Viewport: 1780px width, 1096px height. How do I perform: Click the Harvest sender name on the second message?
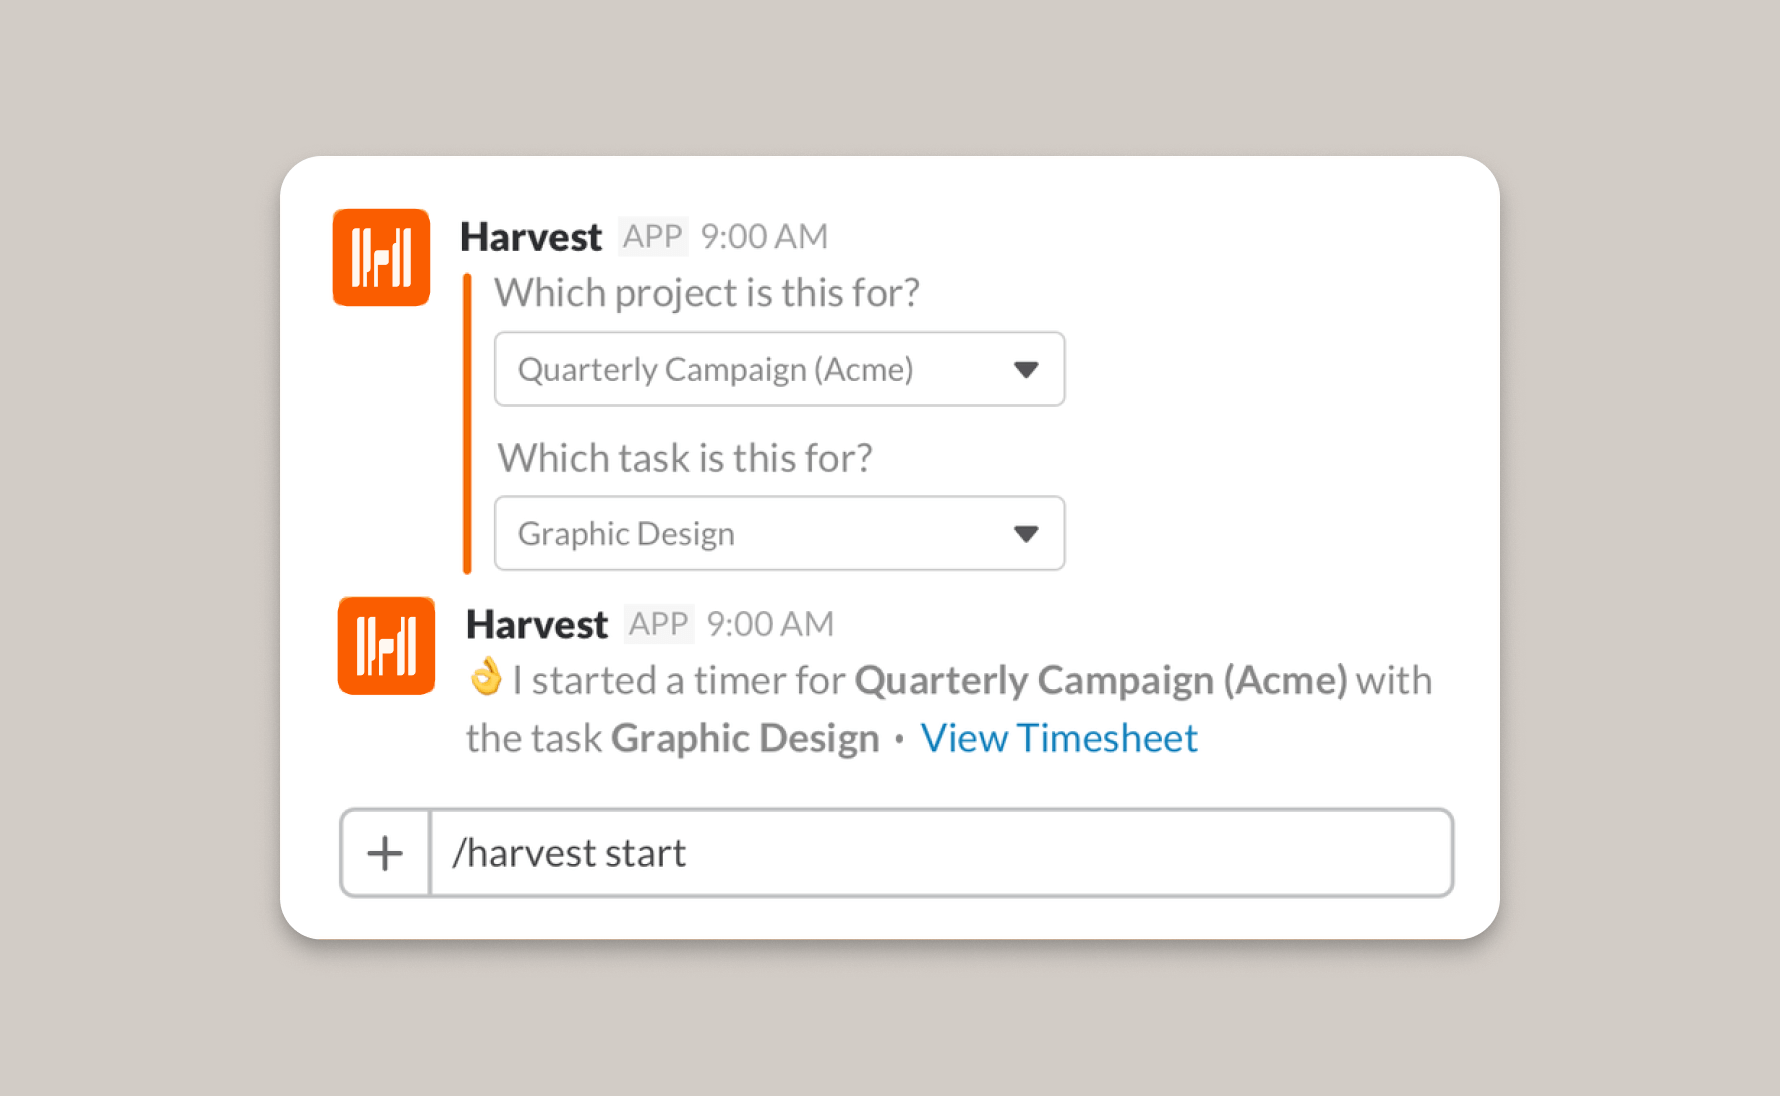coord(536,623)
